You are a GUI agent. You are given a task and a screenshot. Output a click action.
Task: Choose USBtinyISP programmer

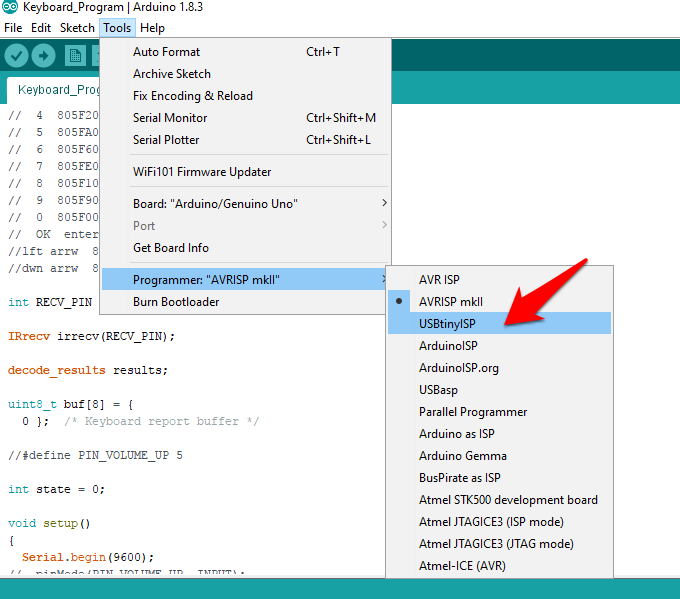[500, 324]
